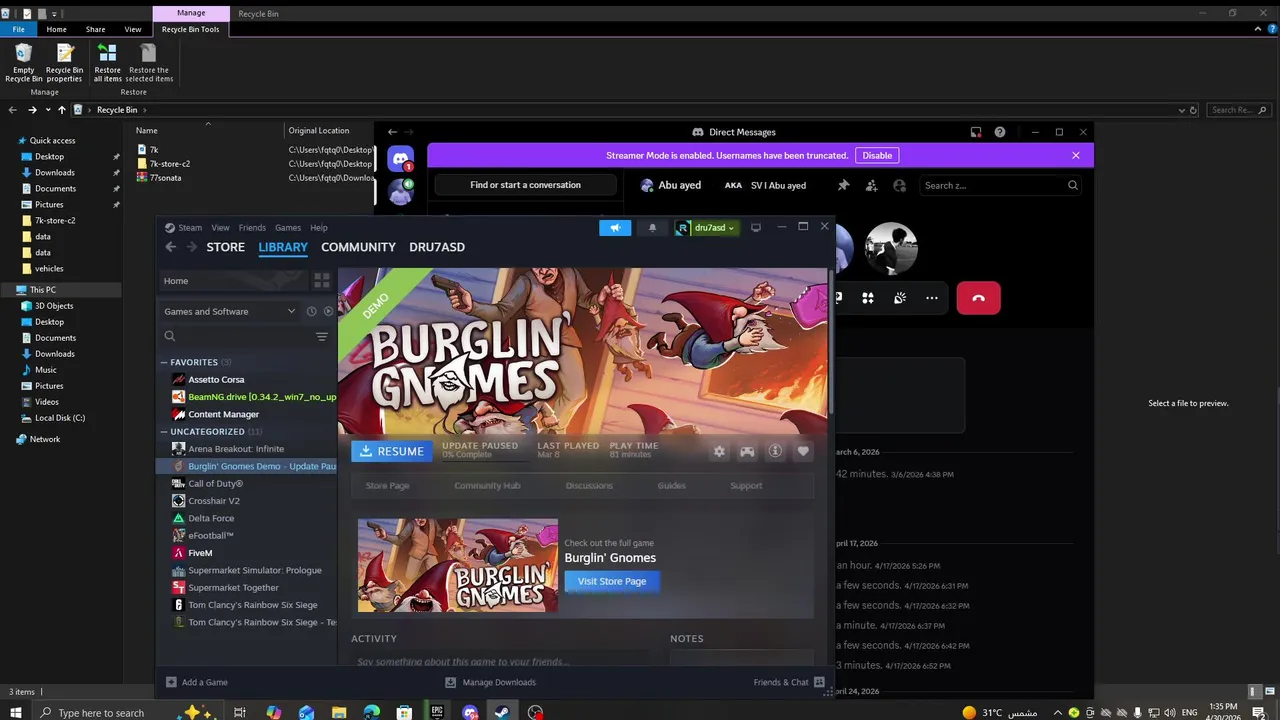Open the dru7asd account dropdown in Steam
Screen dimensions: 1280x720
708,228
